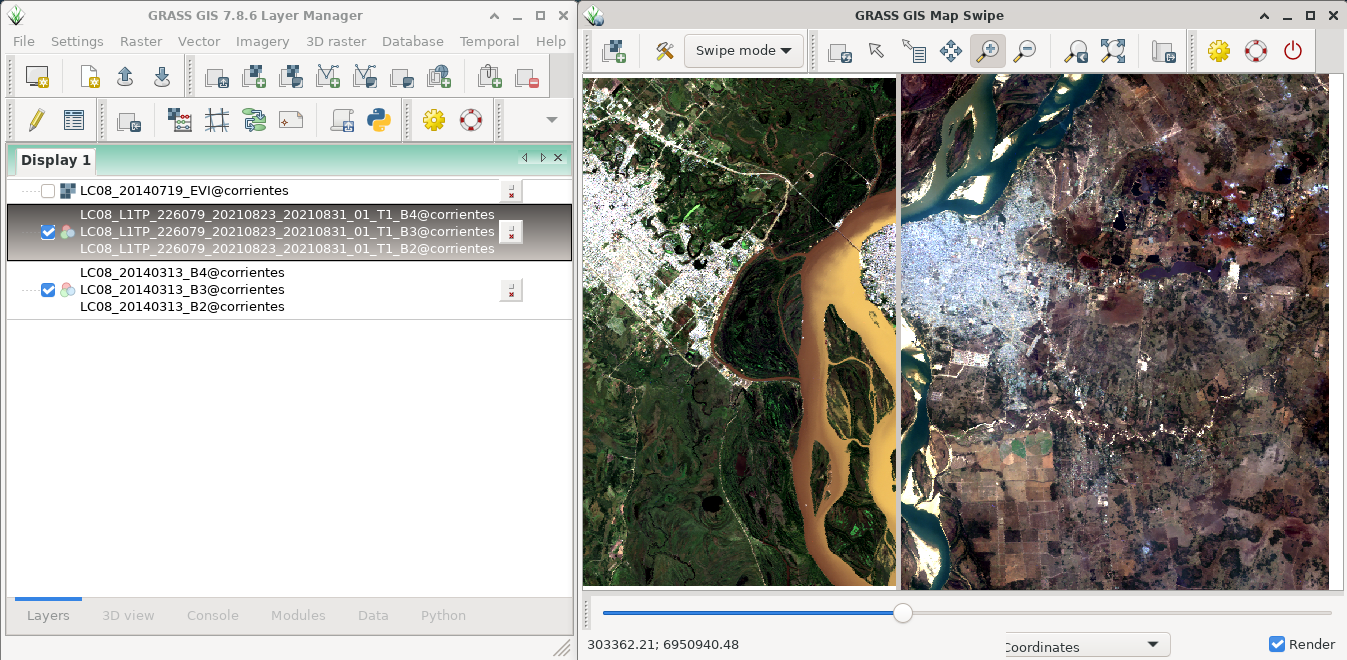The height and width of the screenshot is (660, 1347).
Task: Click the EVI layer options button
Action: point(510,191)
